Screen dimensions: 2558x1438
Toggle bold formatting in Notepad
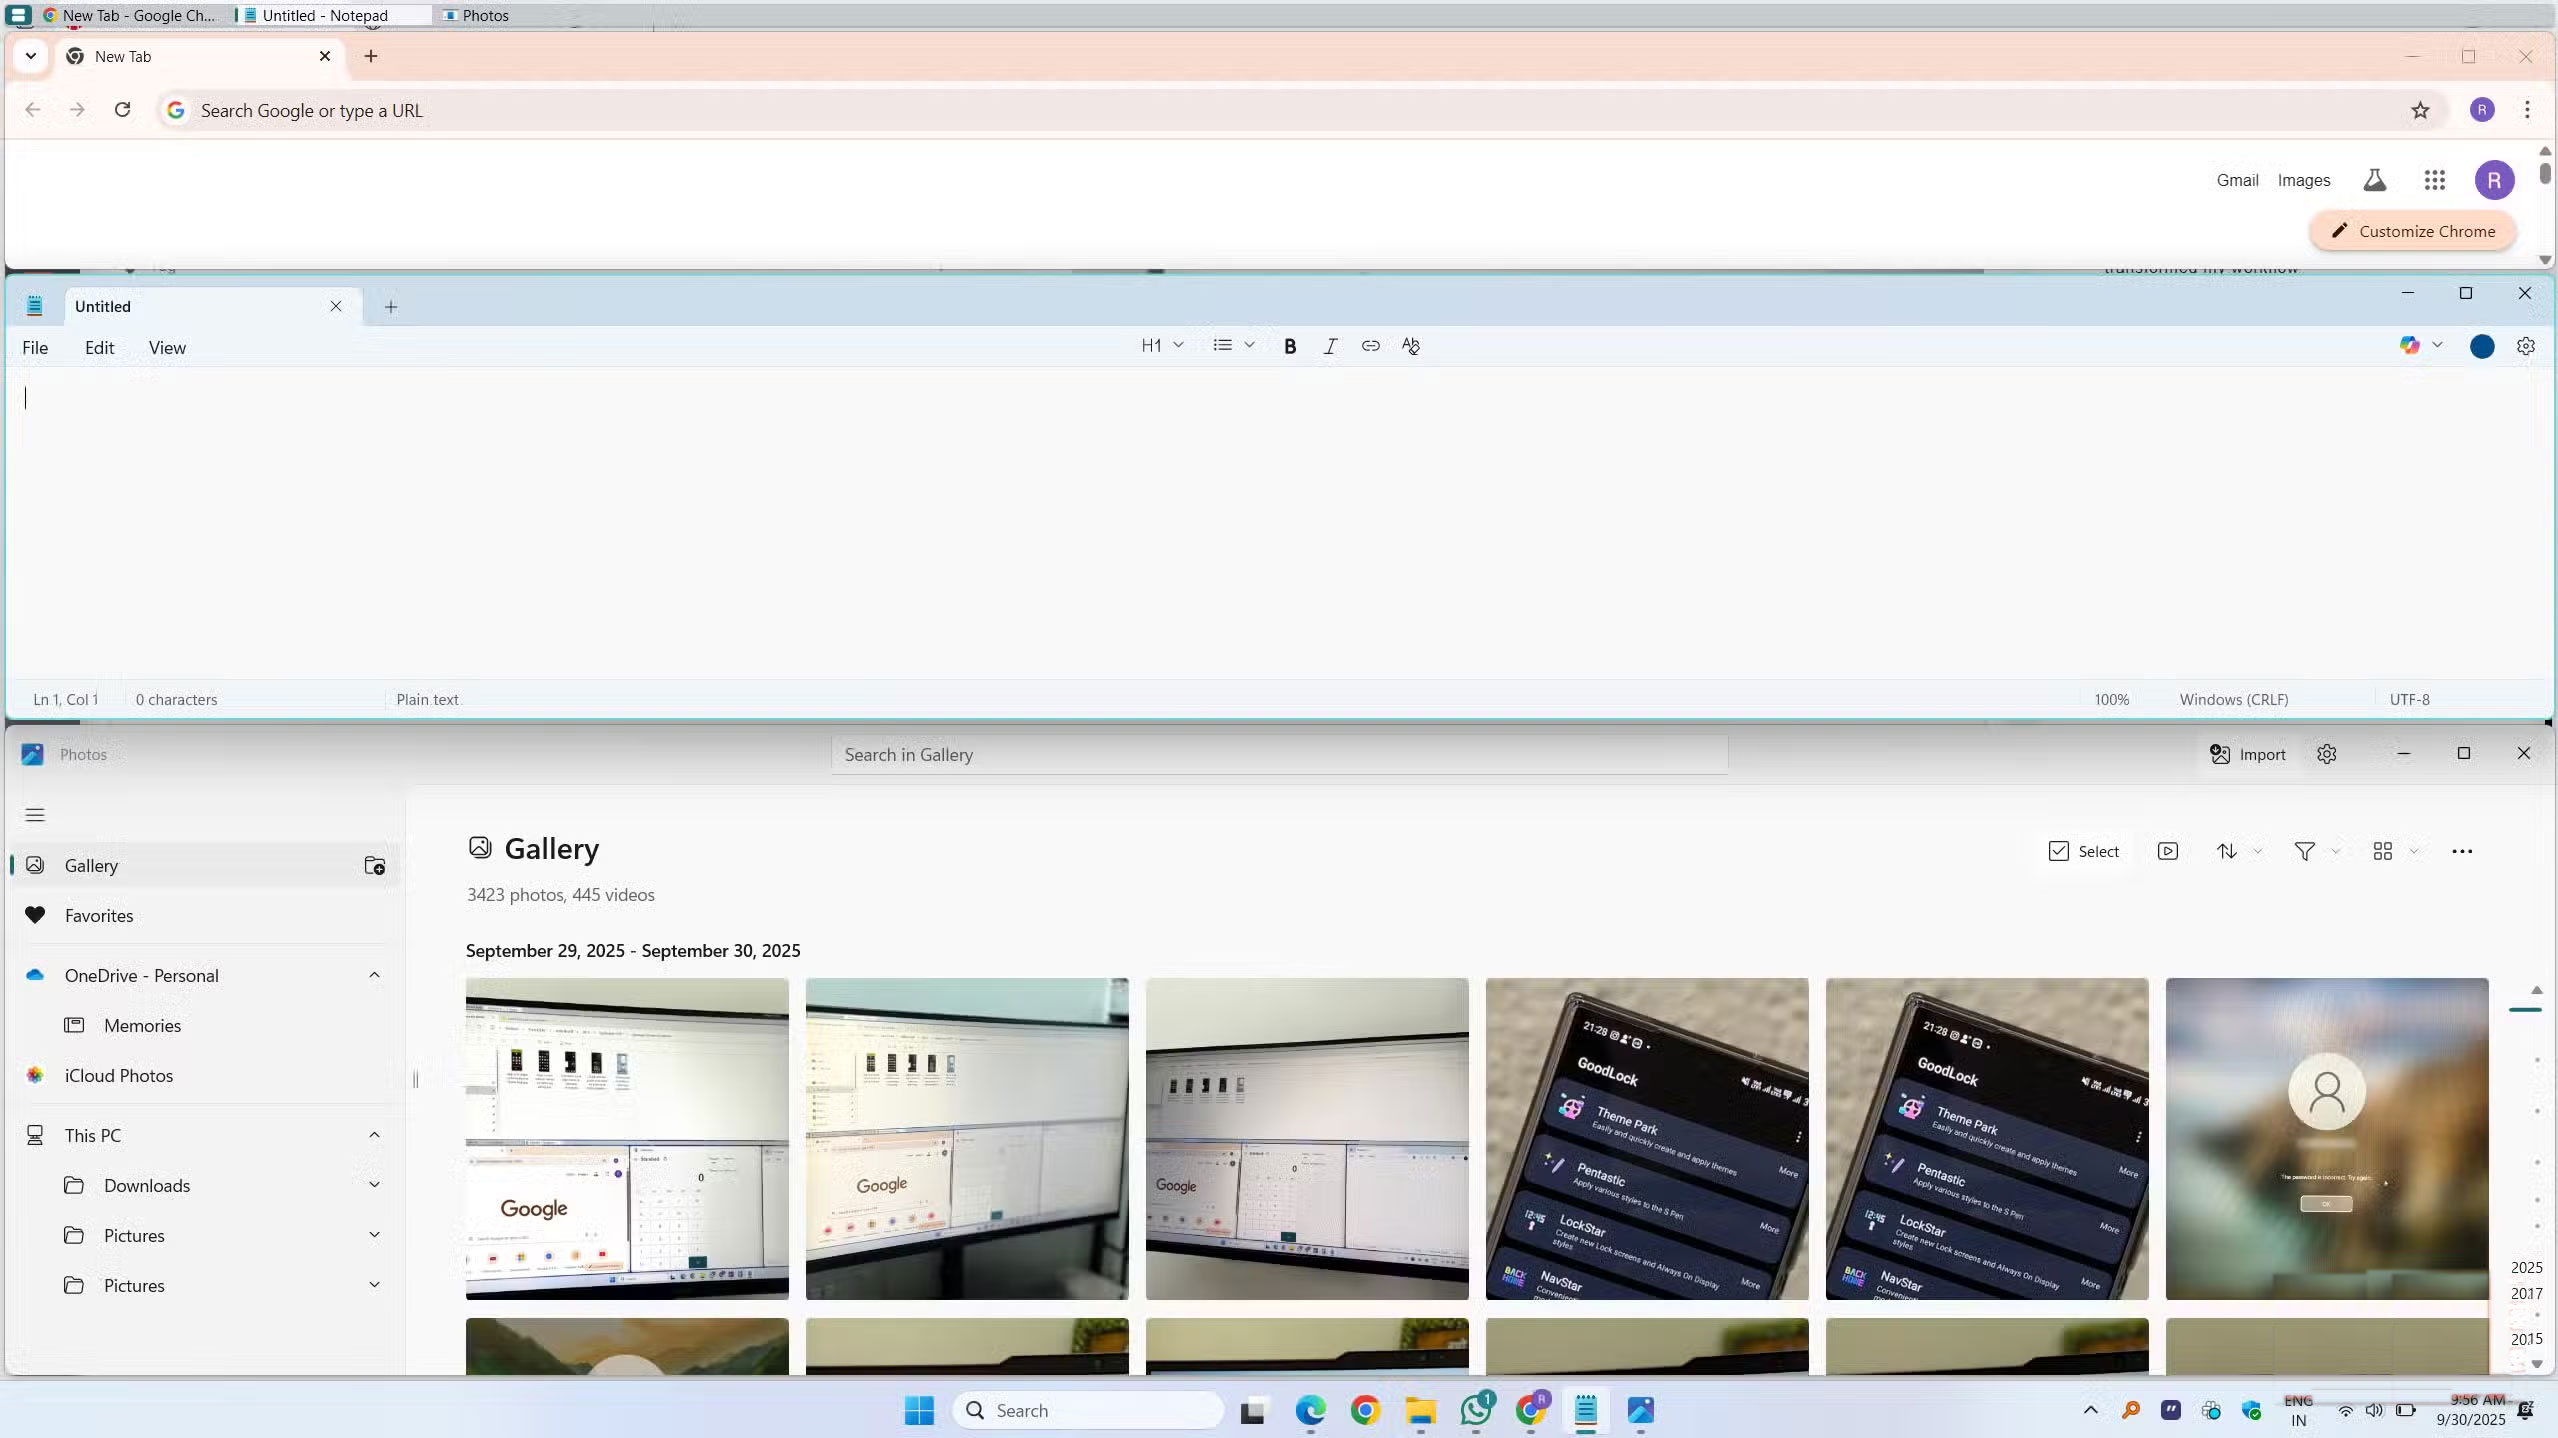click(1289, 345)
